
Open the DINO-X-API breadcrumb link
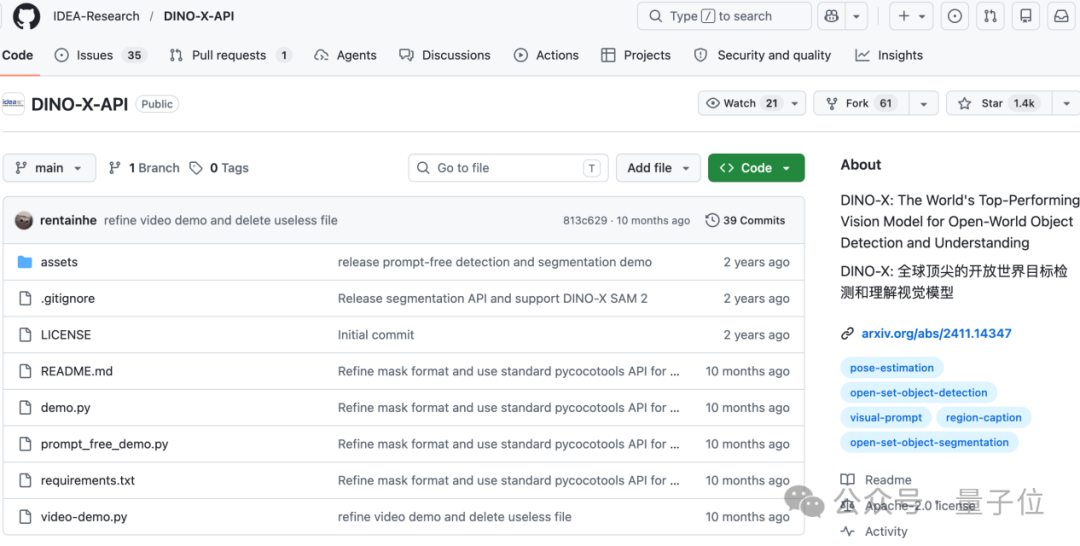(199, 16)
